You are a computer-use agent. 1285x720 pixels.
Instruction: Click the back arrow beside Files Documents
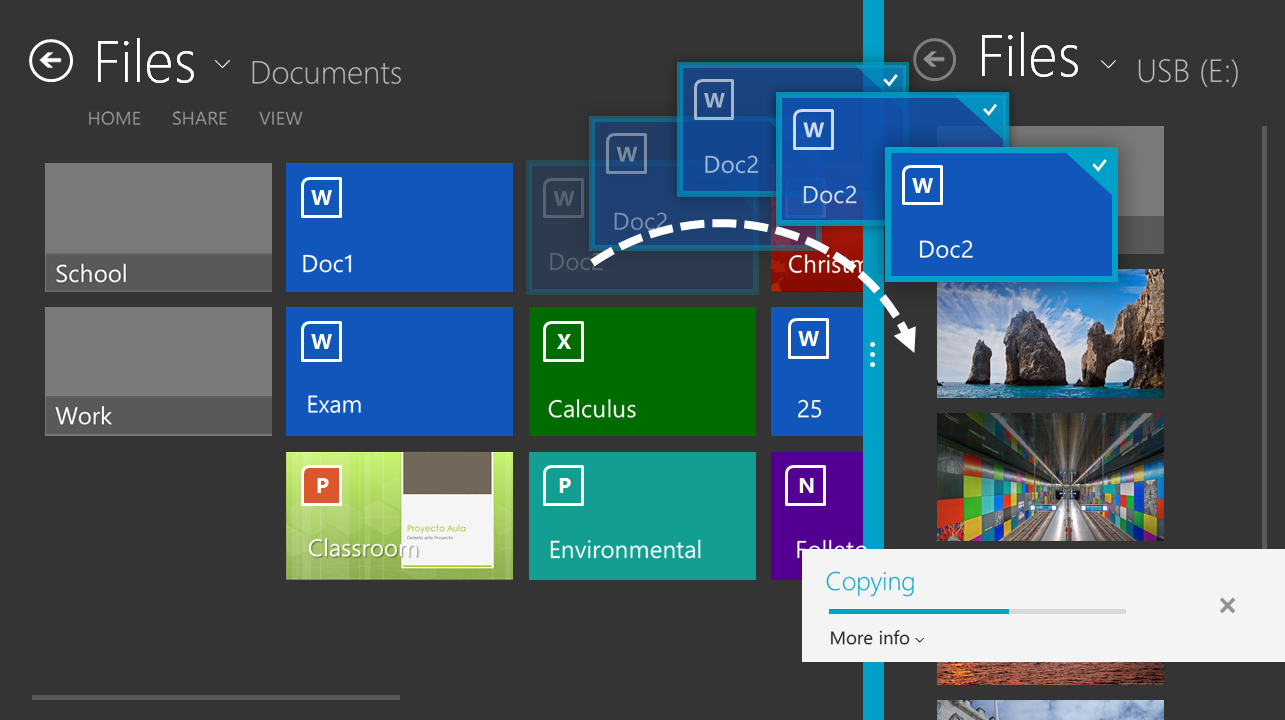[51, 61]
